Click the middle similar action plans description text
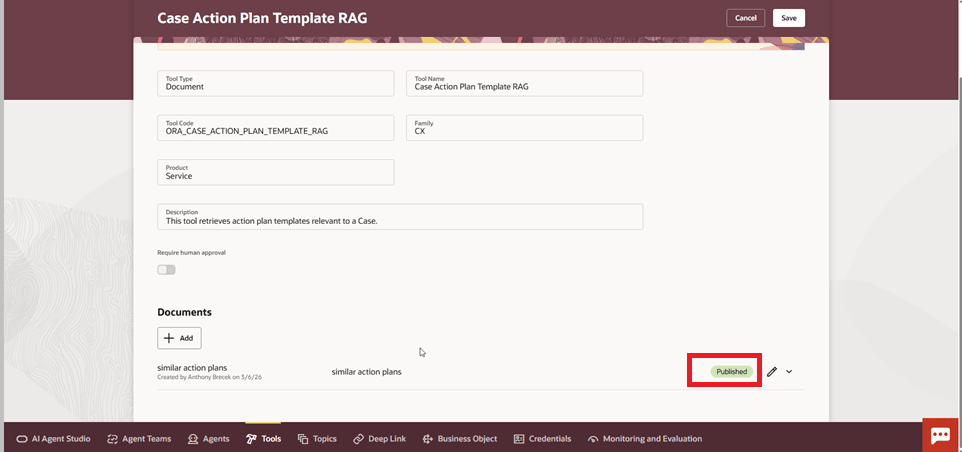This screenshot has height=452, width=962. point(366,372)
